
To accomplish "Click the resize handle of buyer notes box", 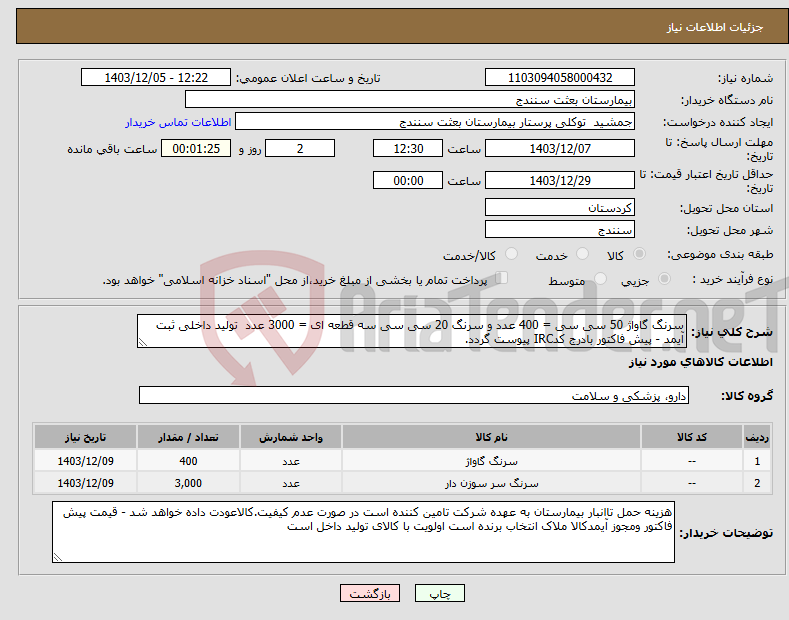I will click(58, 557).
